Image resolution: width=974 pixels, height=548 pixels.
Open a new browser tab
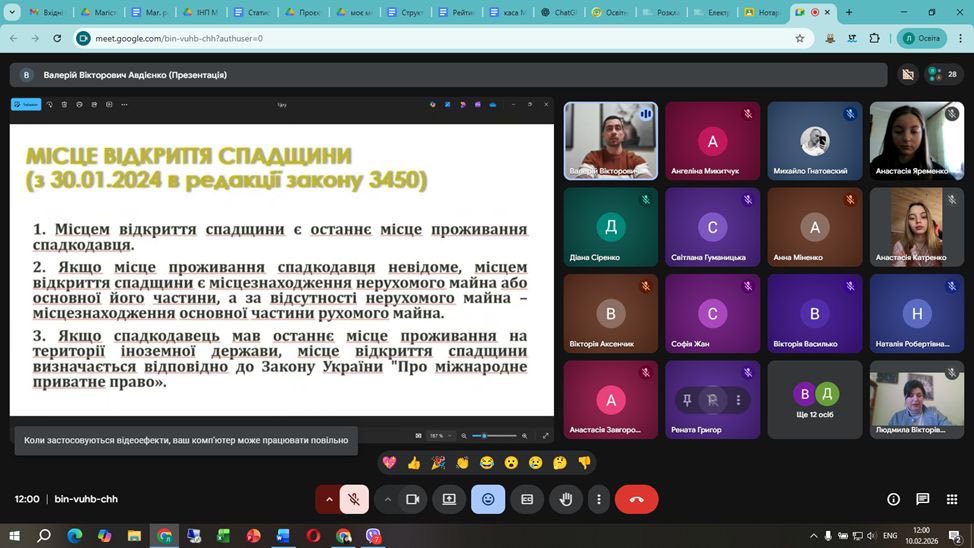tap(849, 12)
